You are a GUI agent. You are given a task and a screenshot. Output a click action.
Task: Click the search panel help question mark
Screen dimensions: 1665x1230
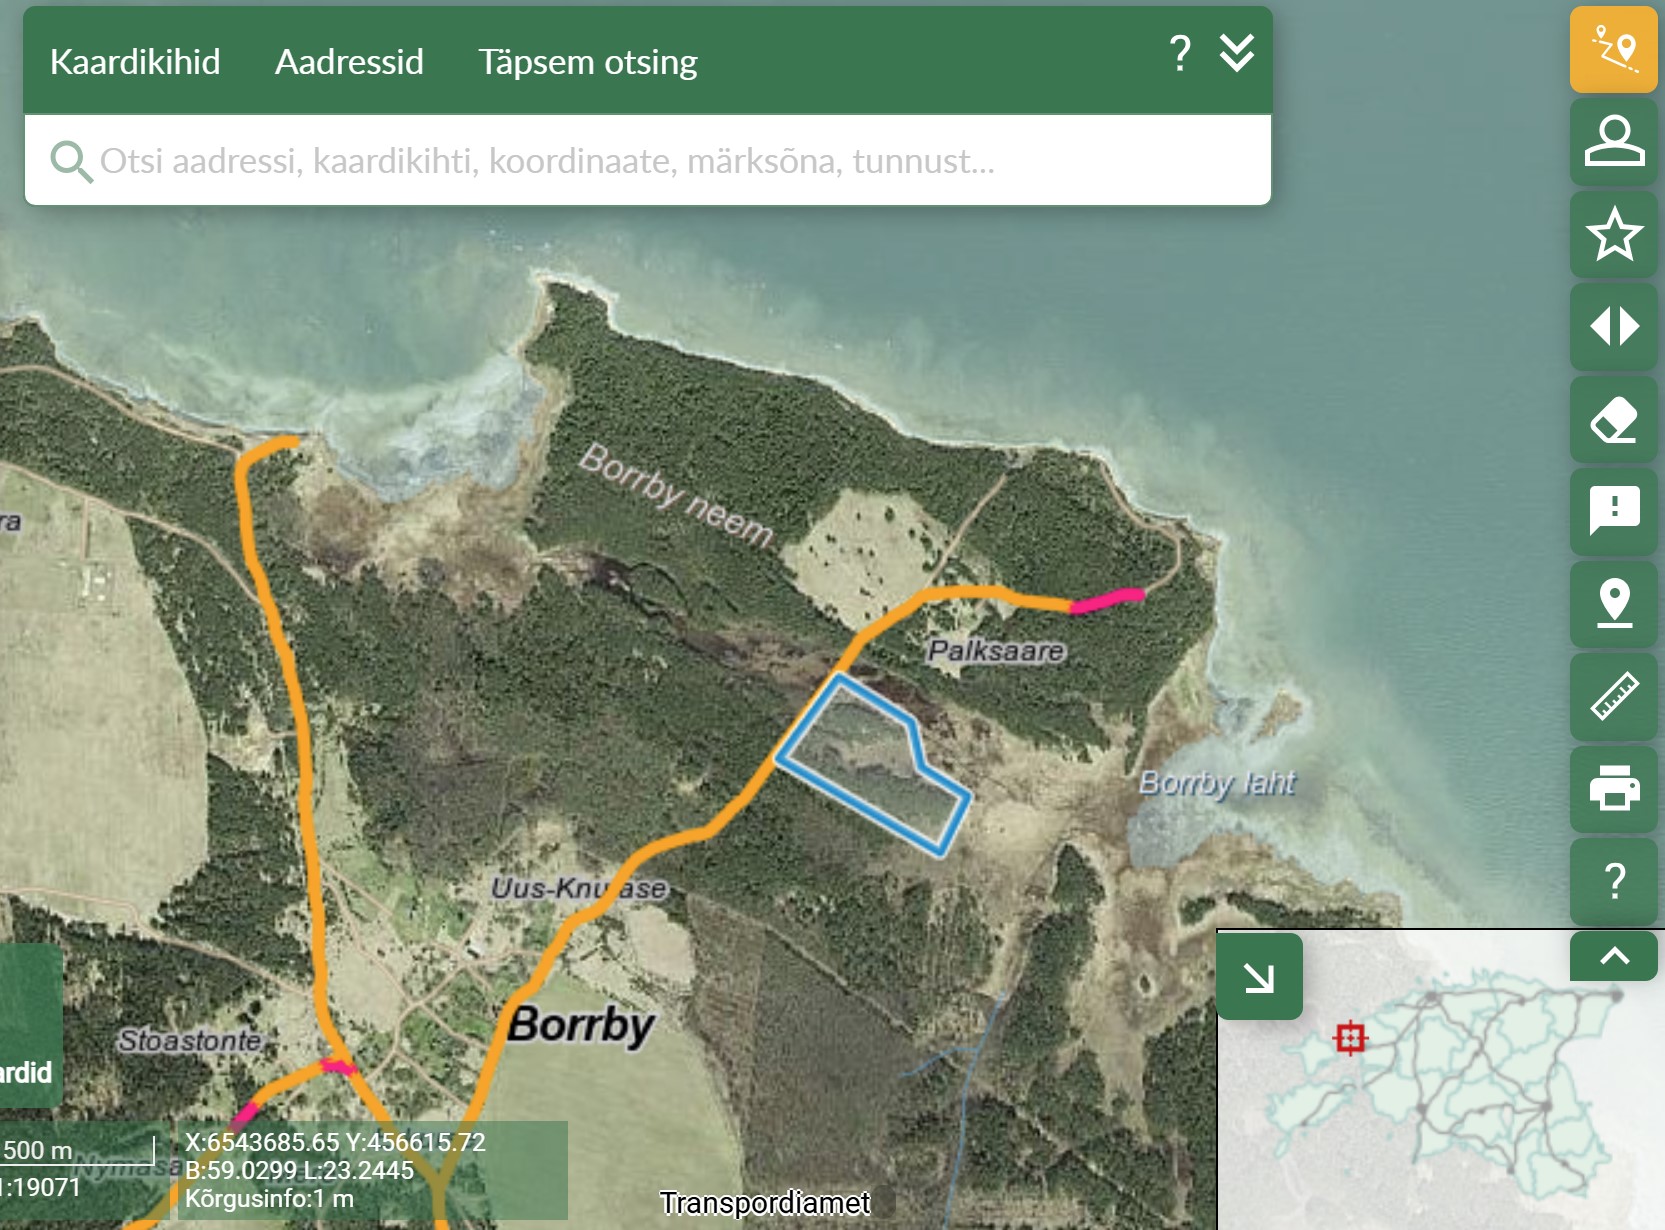1180,53
